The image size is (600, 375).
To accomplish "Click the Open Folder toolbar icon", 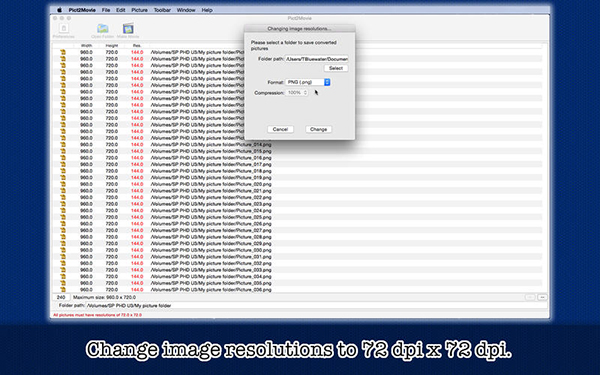I will pyautogui.click(x=103, y=29).
